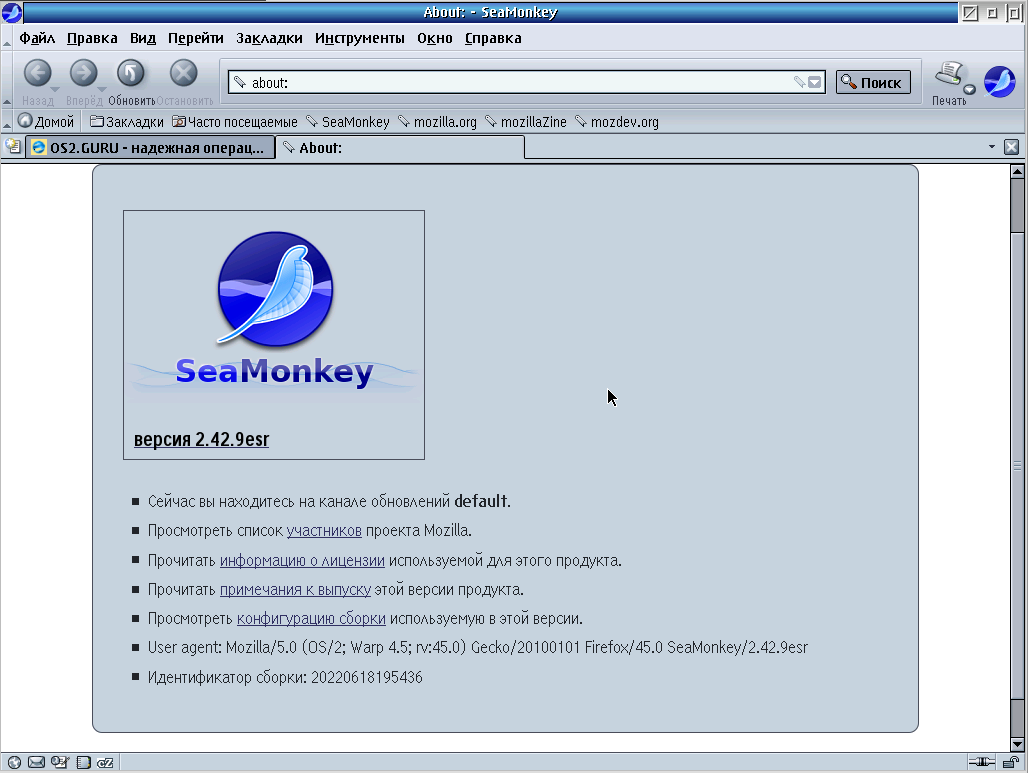Click the bookmark tag icon in URL field

click(799, 82)
